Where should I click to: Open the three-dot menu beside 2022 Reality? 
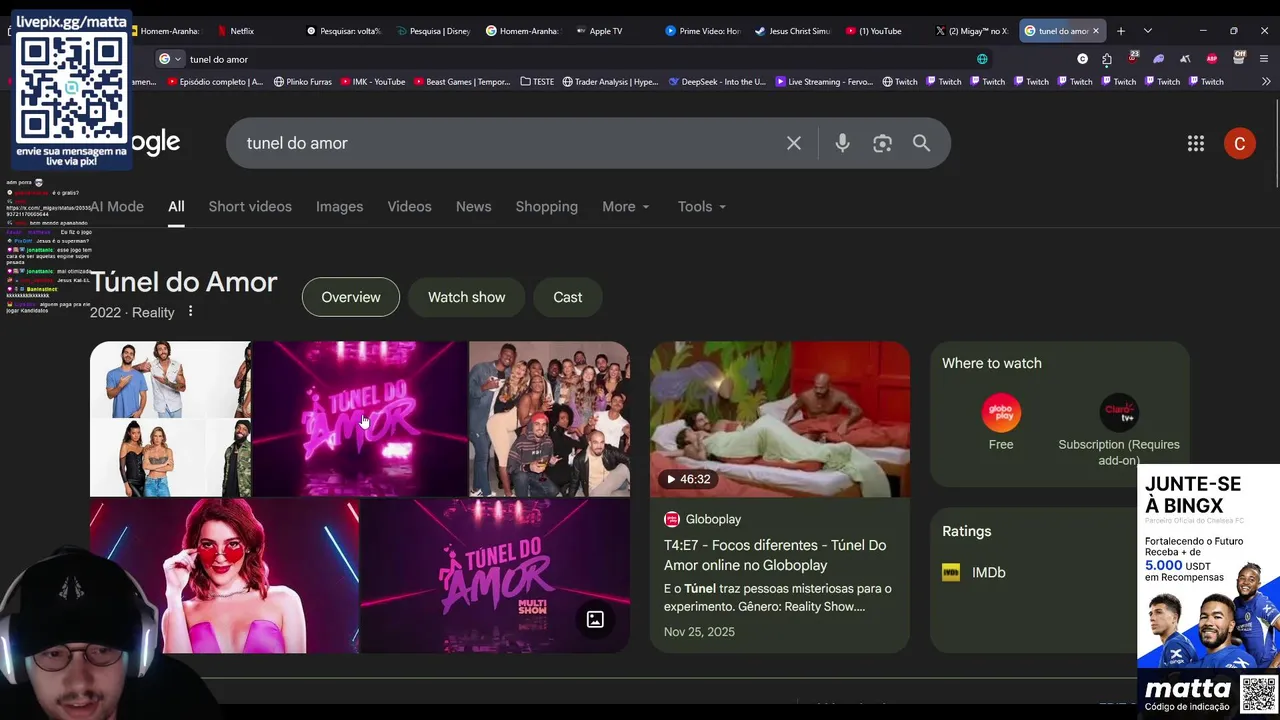click(x=190, y=312)
